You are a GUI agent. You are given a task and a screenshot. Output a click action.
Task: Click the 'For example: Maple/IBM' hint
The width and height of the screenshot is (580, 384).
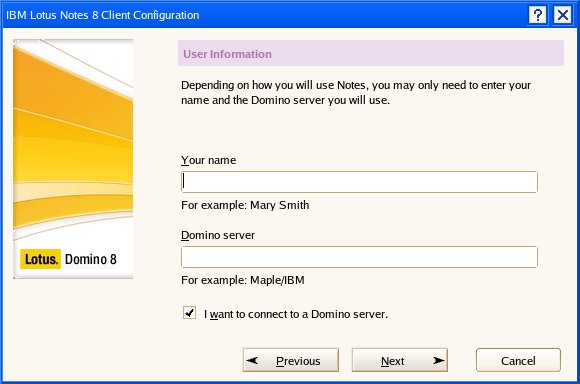(243, 280)
